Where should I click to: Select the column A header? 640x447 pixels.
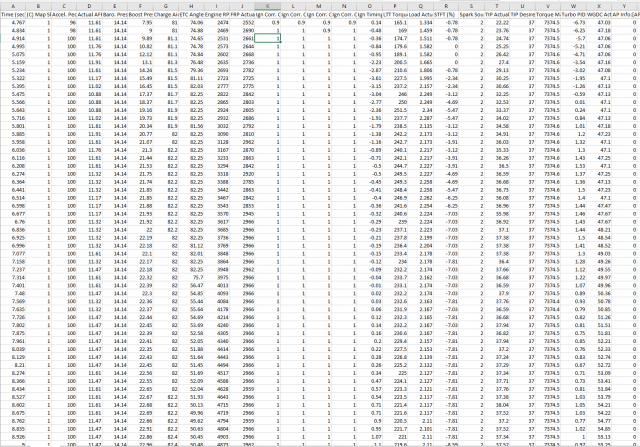[x=13, y=6]
